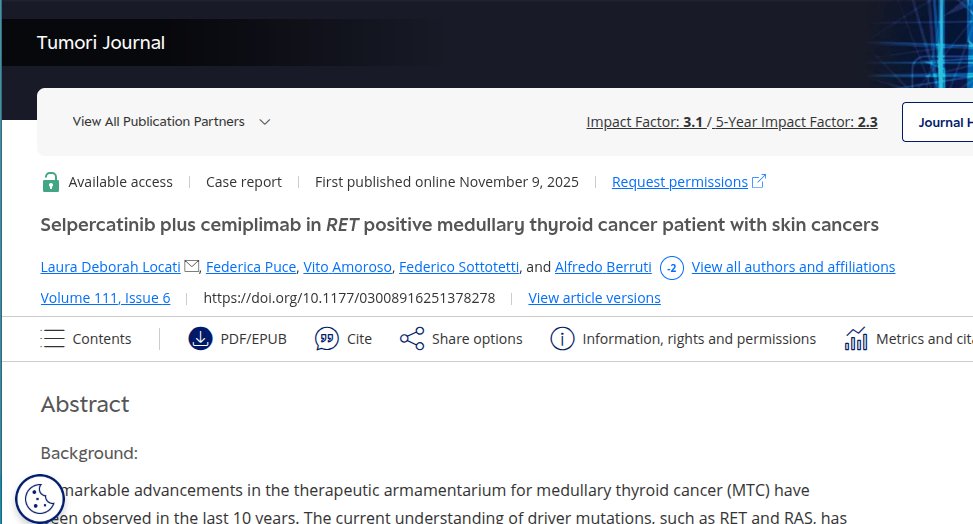Image resolution: width=973 pixels, height=524 pixels.
Task: Click the Impact Factor 3.1 link
Action: click(x=645, y=122)
